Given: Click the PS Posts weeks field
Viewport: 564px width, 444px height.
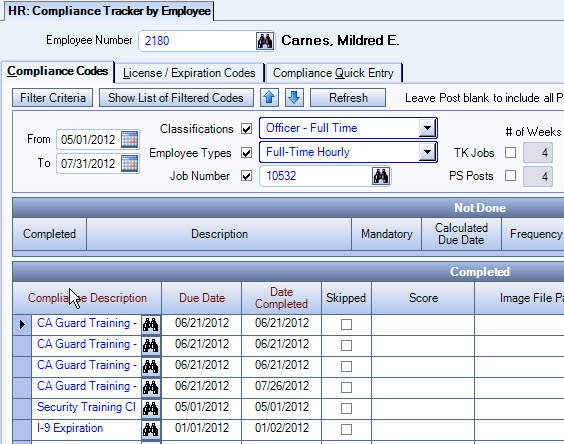Looking at the screenshot, I should click(x=538, y=176).
